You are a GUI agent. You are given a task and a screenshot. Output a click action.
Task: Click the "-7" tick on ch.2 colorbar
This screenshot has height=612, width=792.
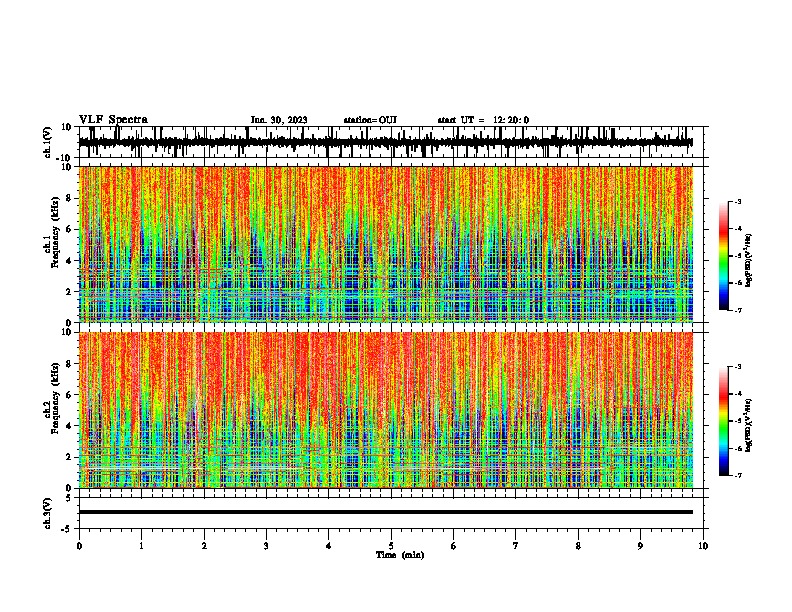tap(738, 475)
